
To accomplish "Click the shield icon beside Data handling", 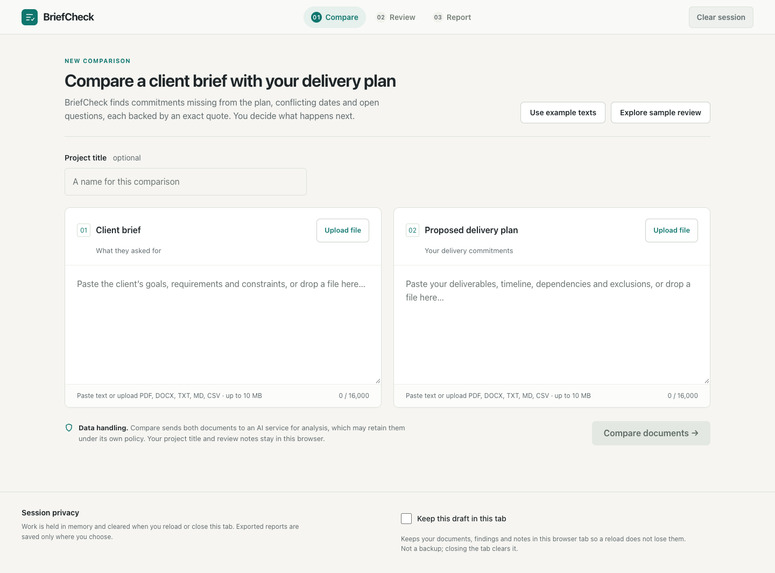I will click(x=69, y=428).
